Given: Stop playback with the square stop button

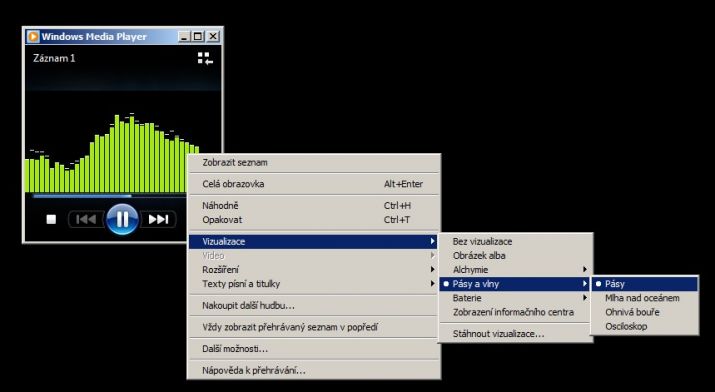Looking at the screenshot, I should [51, 219].
